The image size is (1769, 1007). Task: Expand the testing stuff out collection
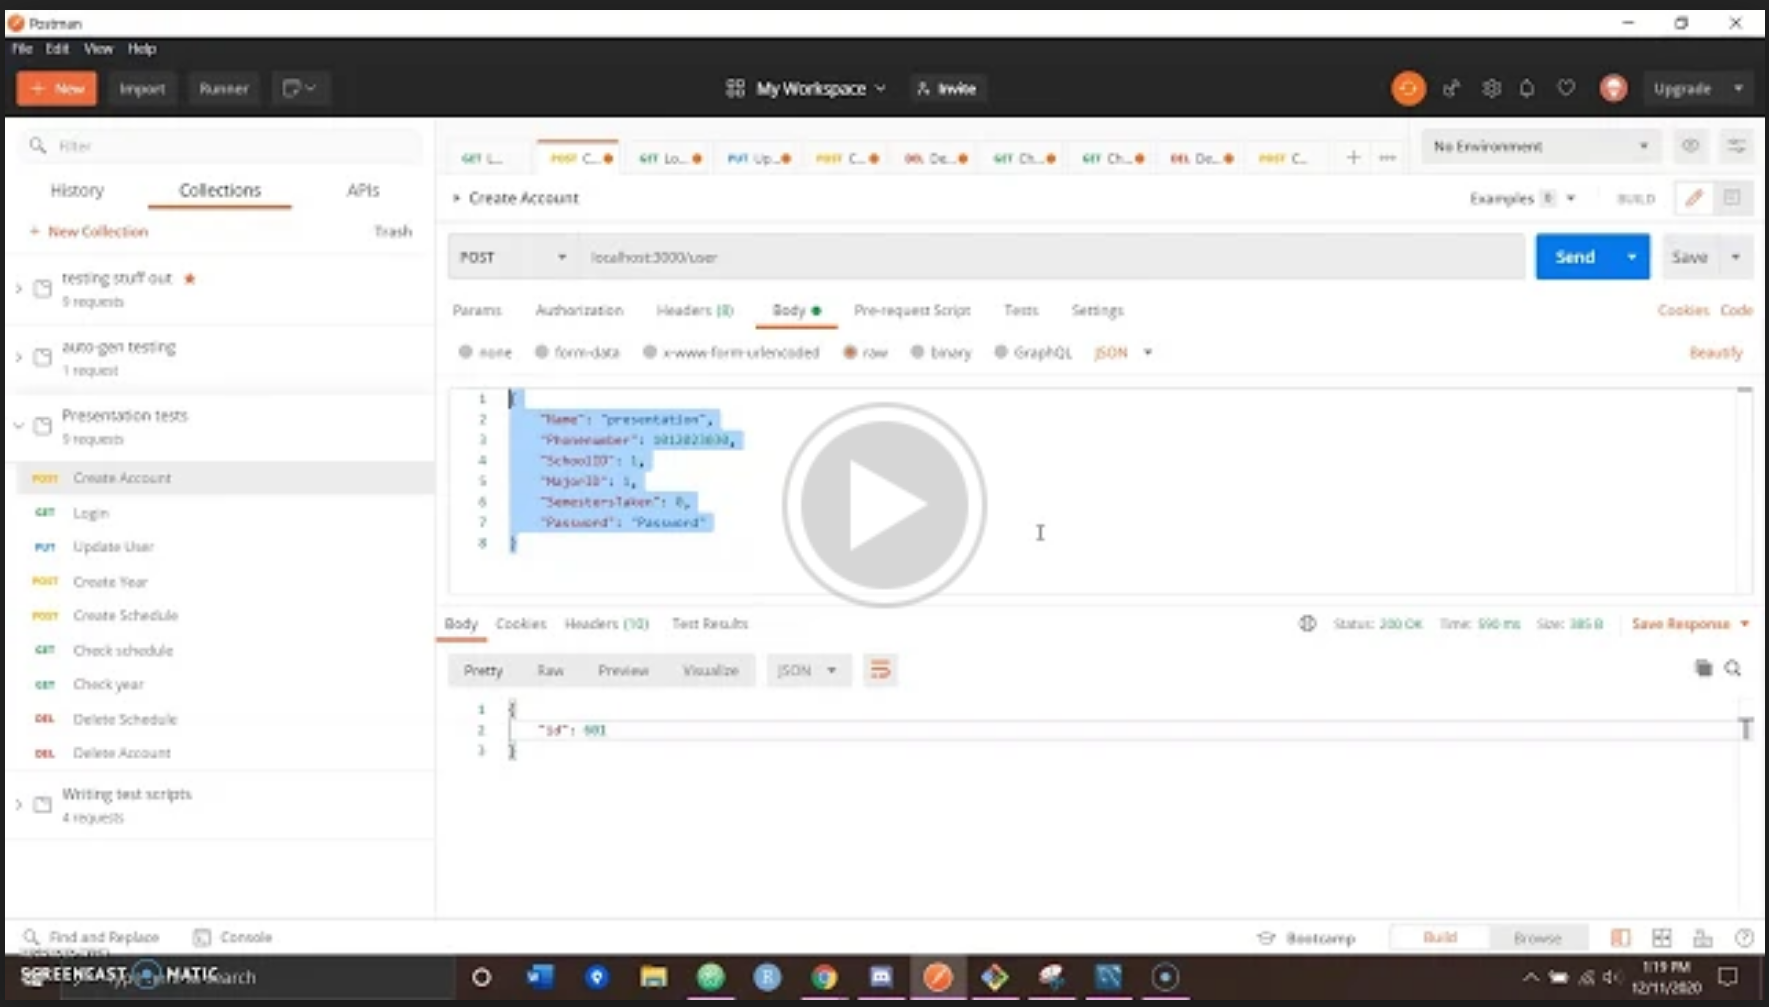point(19,288)
